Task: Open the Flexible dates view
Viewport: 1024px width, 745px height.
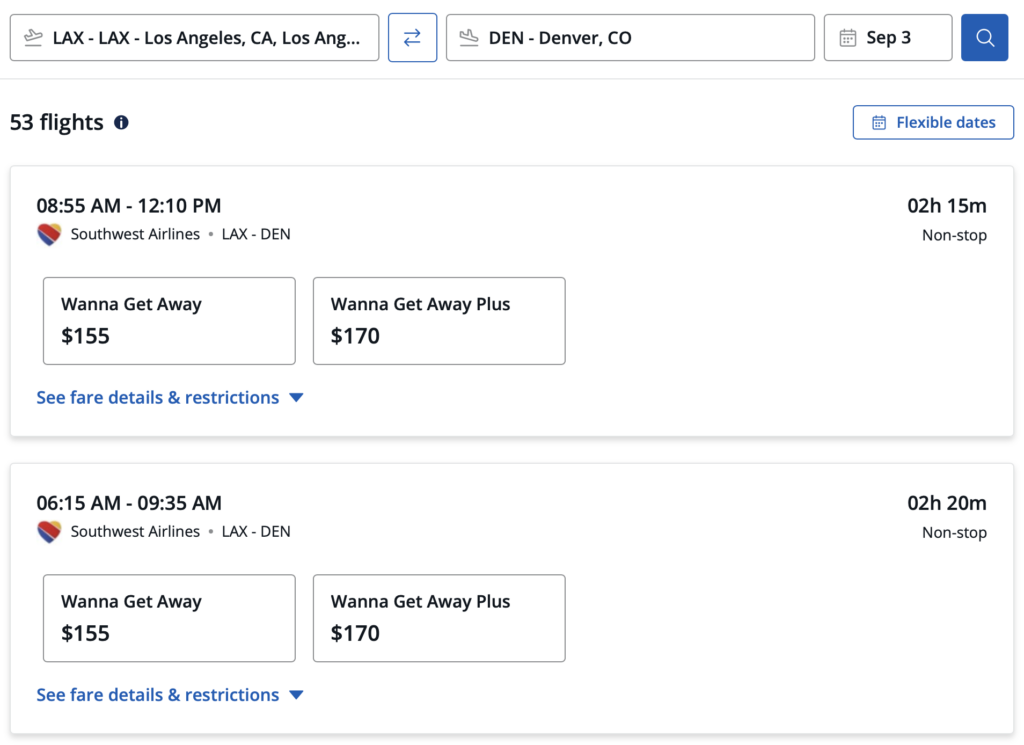Action: 932,122
